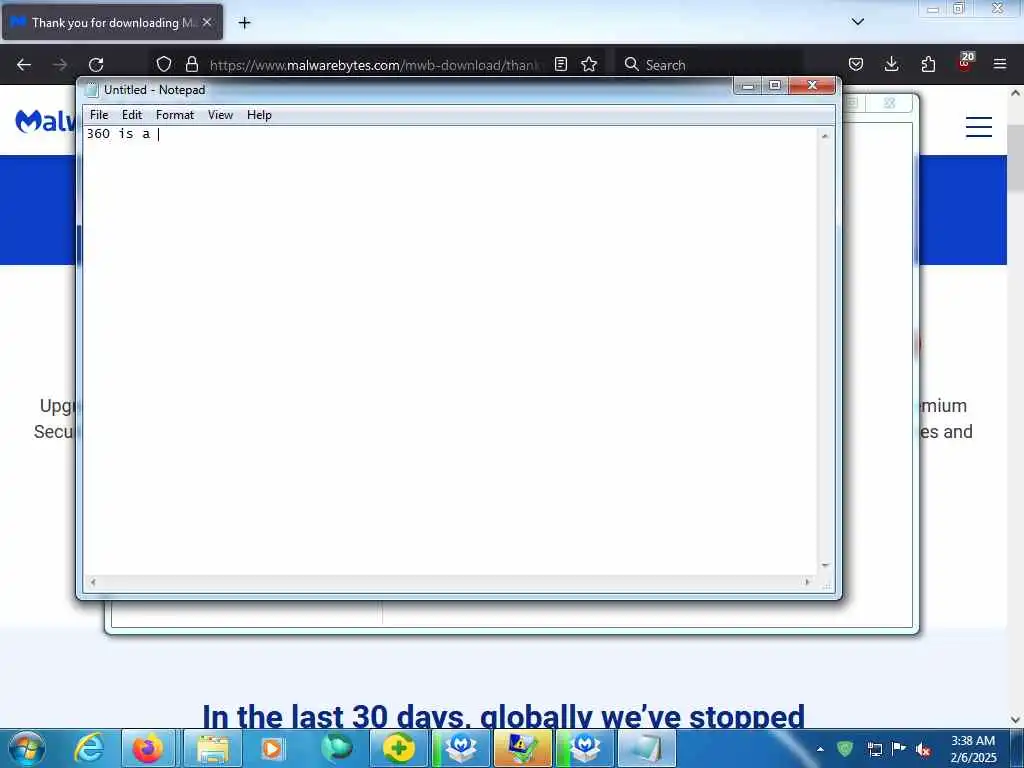Image resolution: width=1024 pixels, height=768 pixels.
Task: Click the extension icon with badge 20
Action: [x=965, y=63]
